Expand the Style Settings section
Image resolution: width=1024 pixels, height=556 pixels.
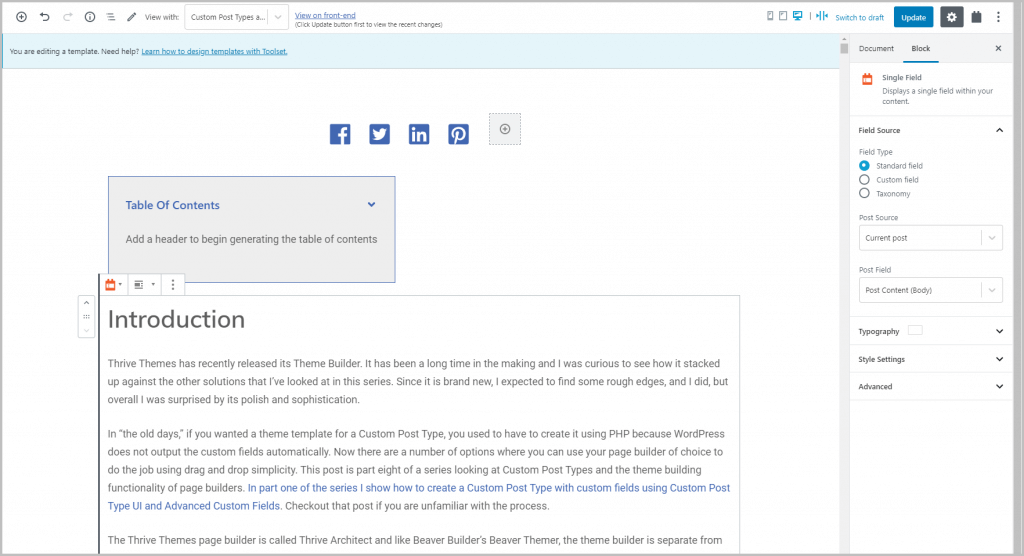pos(930,359)
